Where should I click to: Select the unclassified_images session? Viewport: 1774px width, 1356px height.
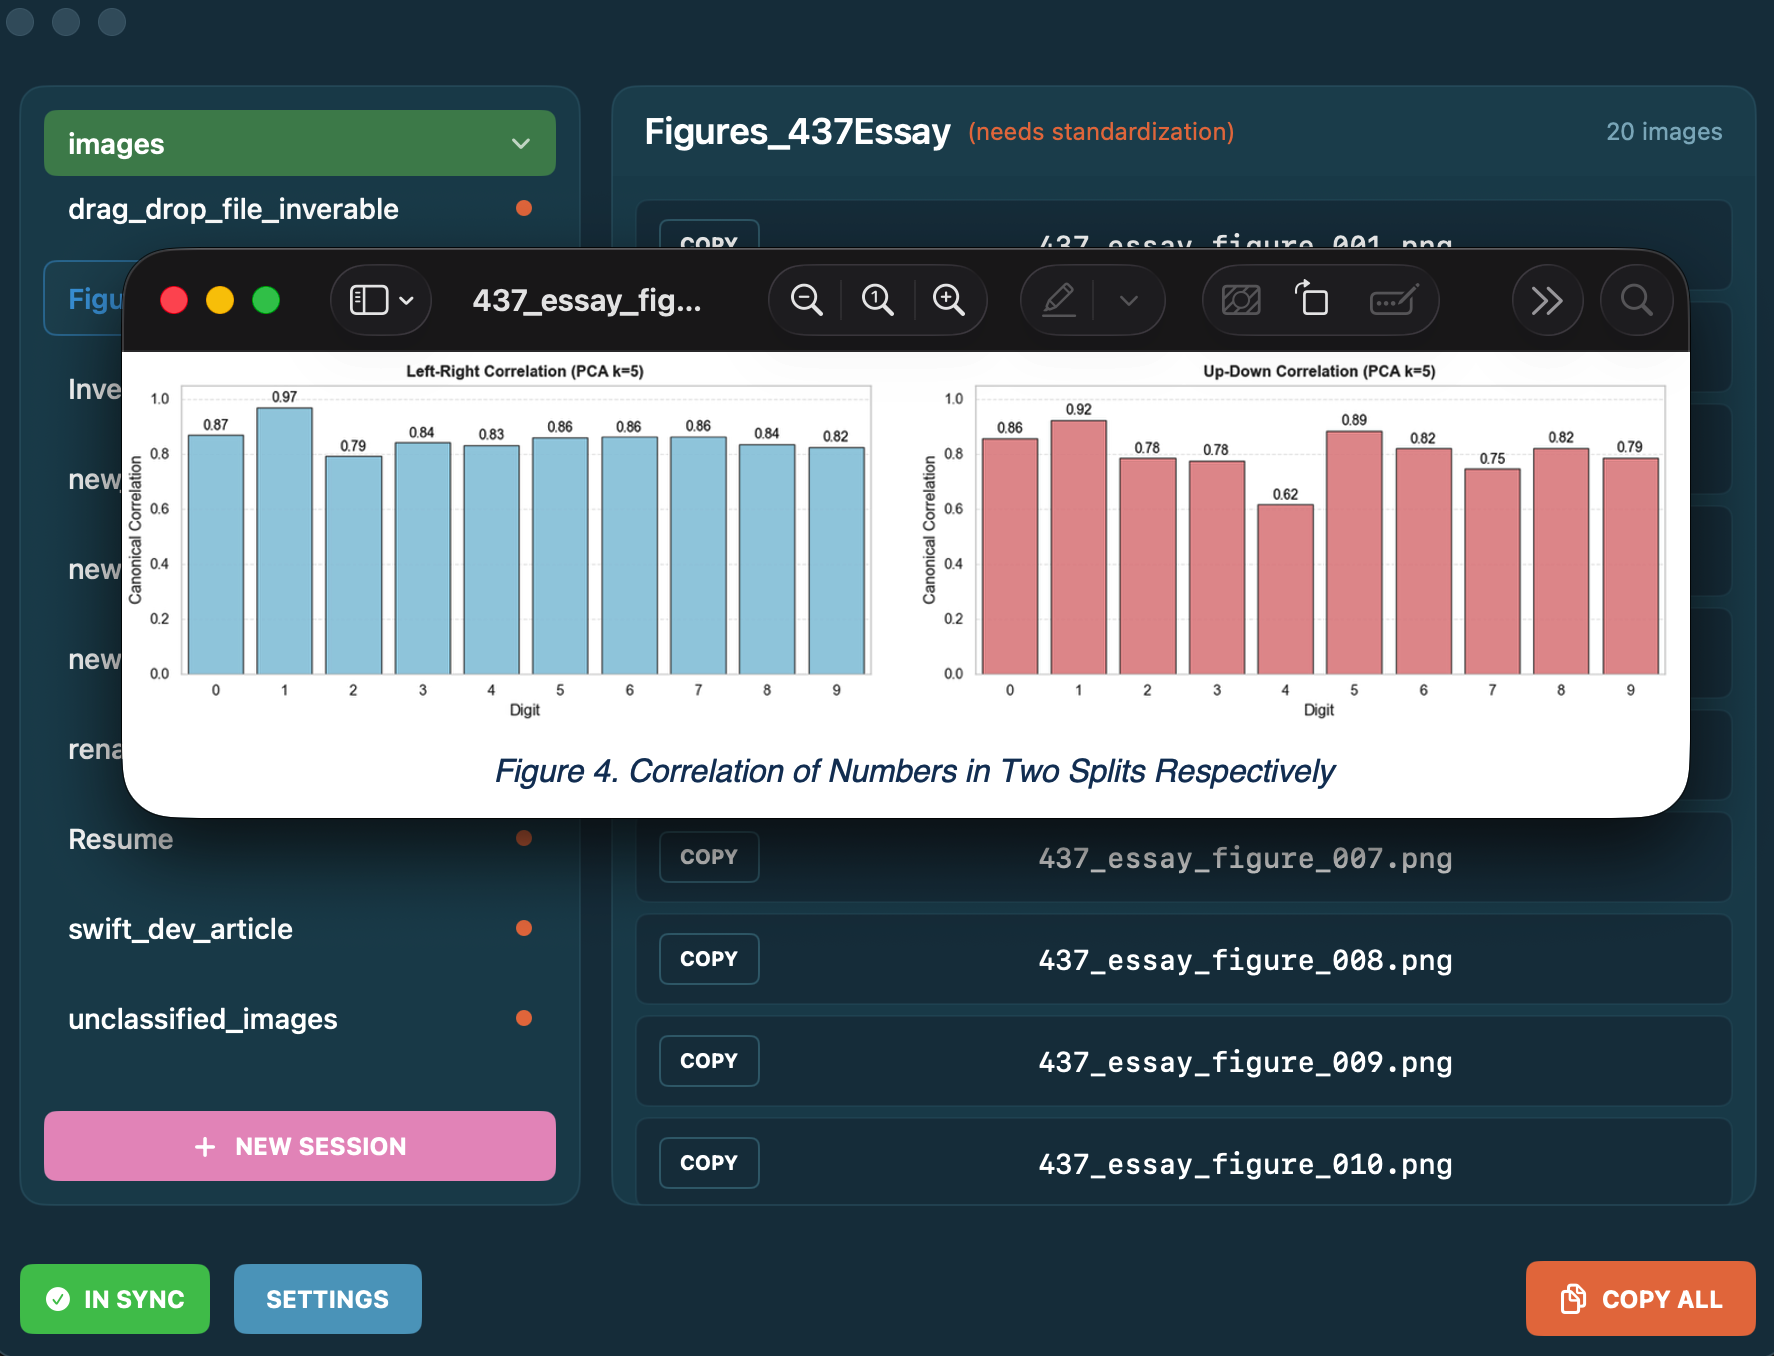[x=202, y=1019]
